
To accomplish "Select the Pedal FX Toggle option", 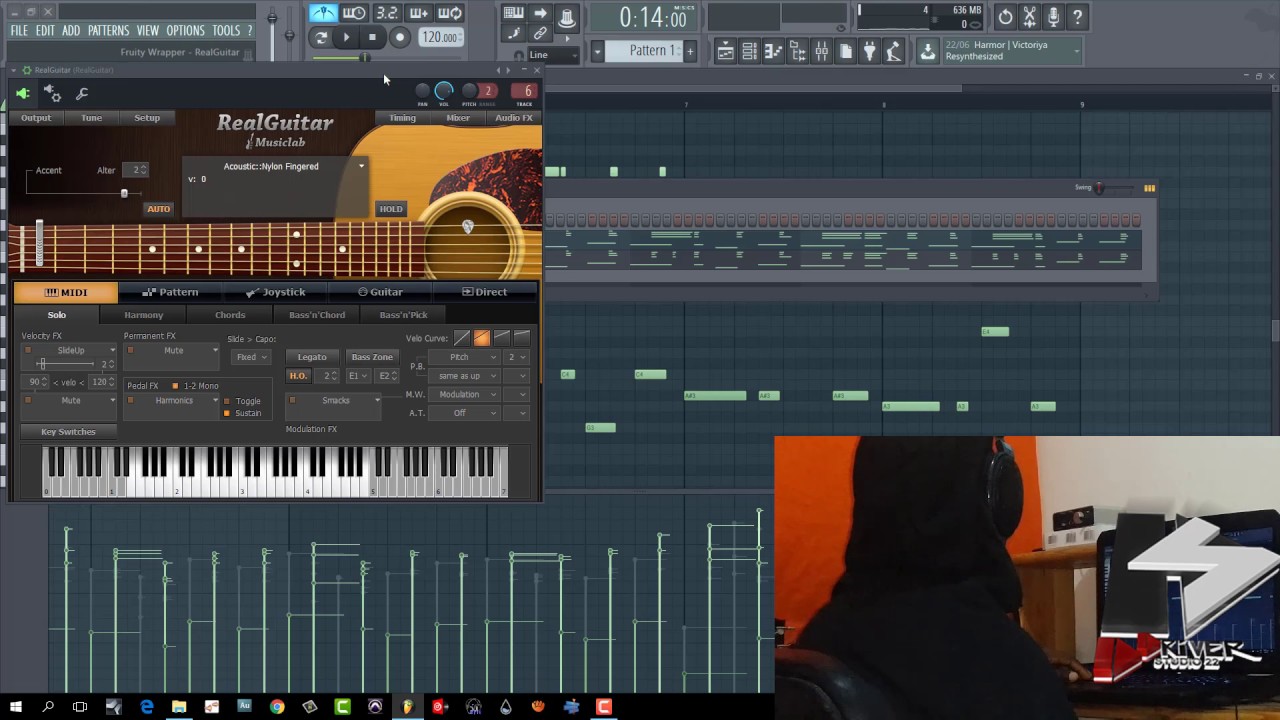I will click(x=227, y=401).
